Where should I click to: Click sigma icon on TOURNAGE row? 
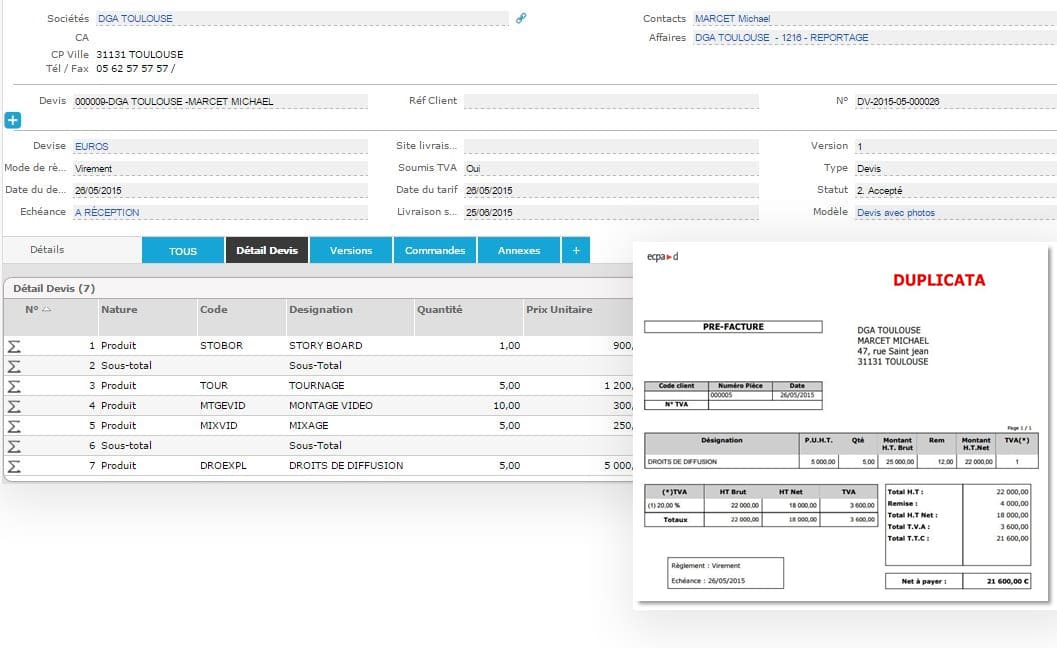(14, 386)
